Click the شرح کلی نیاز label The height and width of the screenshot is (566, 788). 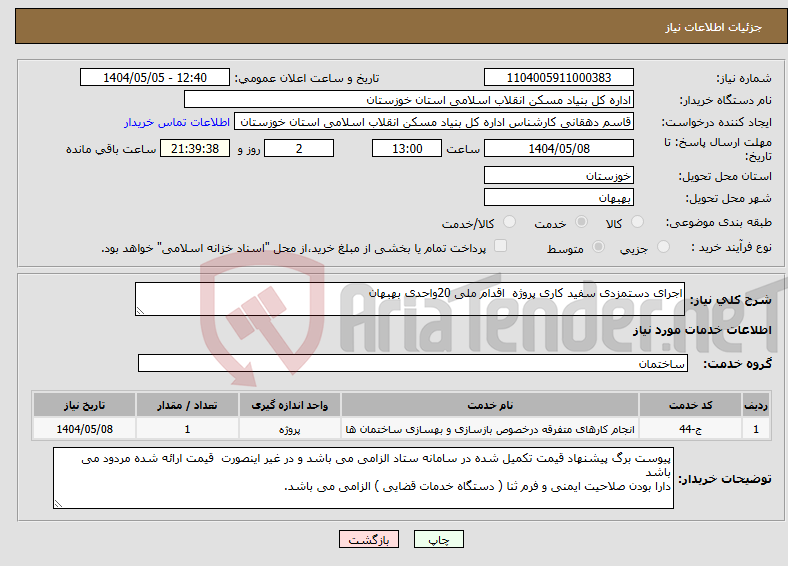click(x=731, y=300)
